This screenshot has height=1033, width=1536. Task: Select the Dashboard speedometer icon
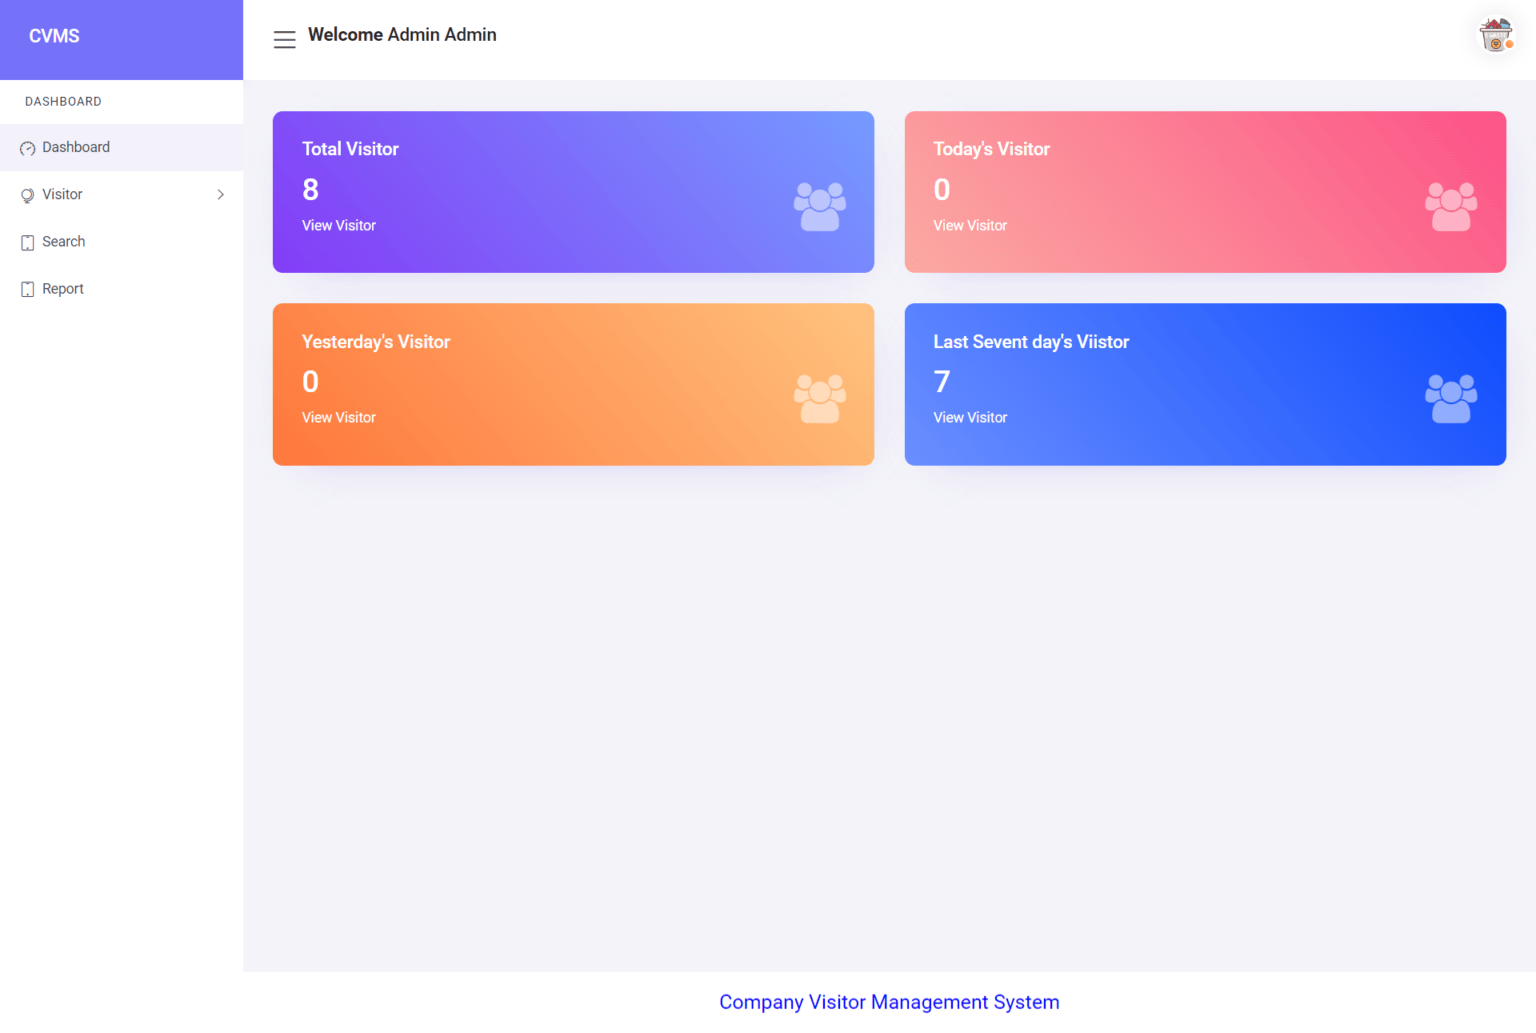(27, 147)
